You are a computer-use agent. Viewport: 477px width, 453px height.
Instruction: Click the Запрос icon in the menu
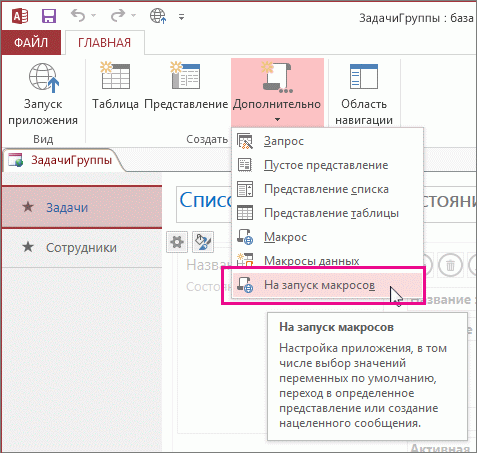[x=245, y=141]
